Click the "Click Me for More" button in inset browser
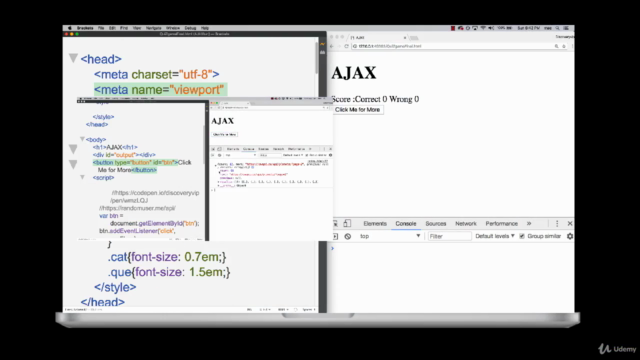The width and height of the screenshot is (640, 360). pyautogui.click(x=224, y=134)
